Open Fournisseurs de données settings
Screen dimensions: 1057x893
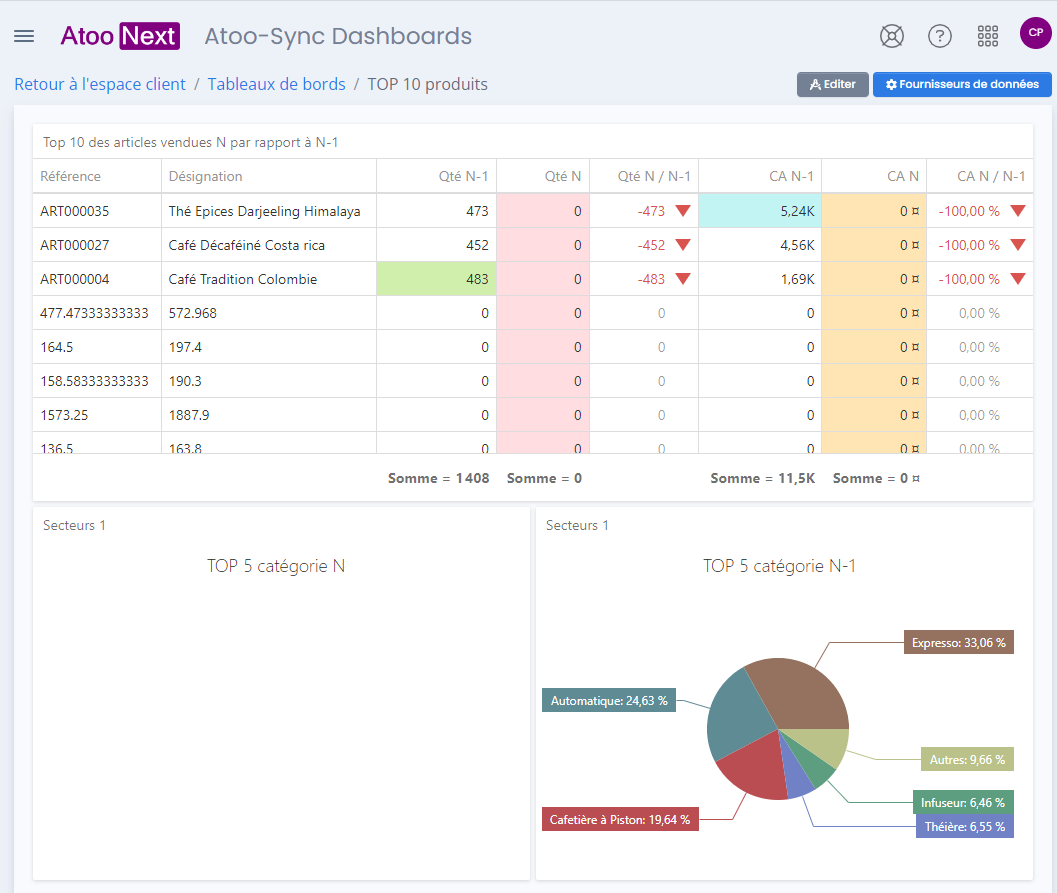962,84
